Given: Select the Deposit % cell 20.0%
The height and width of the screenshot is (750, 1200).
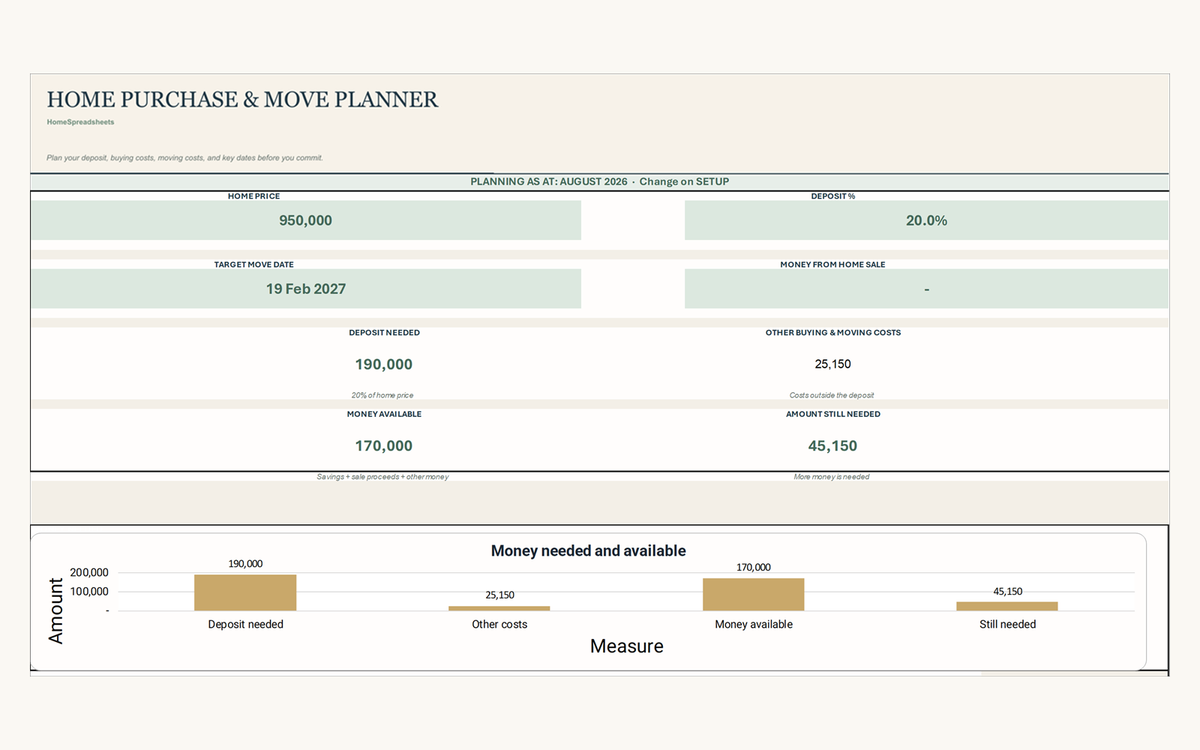Looking at the screenshot, I should [x=926, y=221].
